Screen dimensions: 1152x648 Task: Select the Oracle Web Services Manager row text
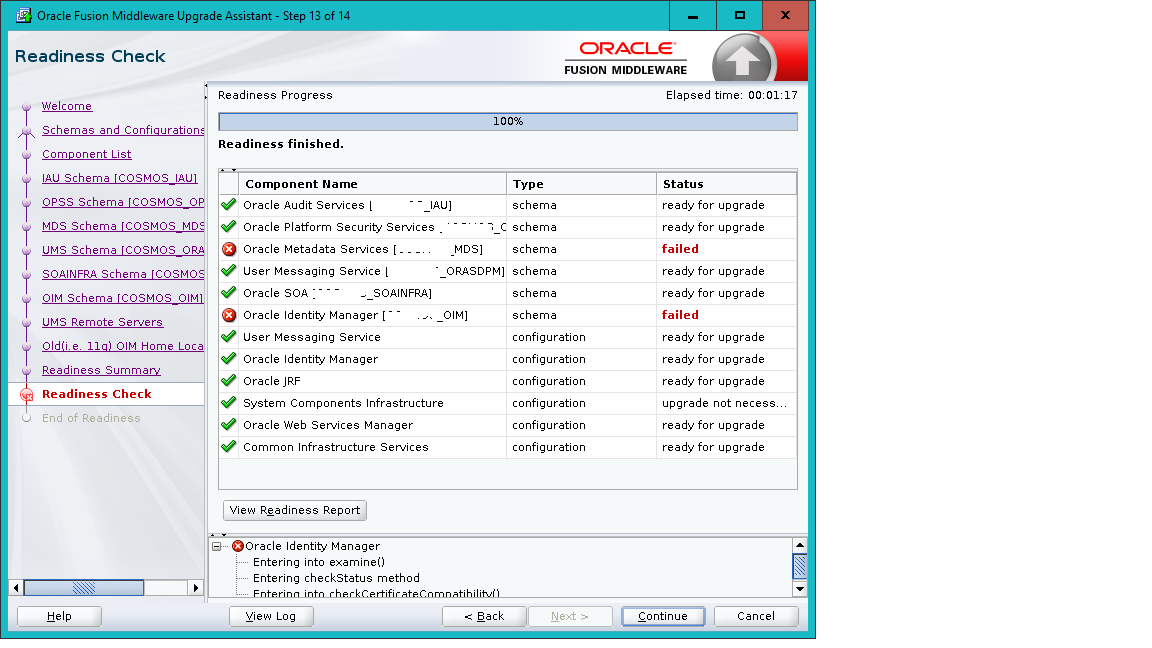pos(328,425)
